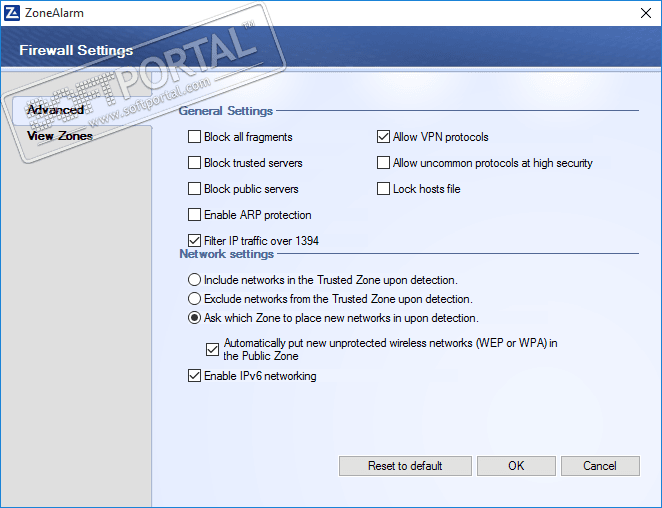This screenshot has height=508, width=662.
Task: Uncheck automatic unprotected wireless networks Public Zone option
Action: pyautogui.click(x=212, y=349)
